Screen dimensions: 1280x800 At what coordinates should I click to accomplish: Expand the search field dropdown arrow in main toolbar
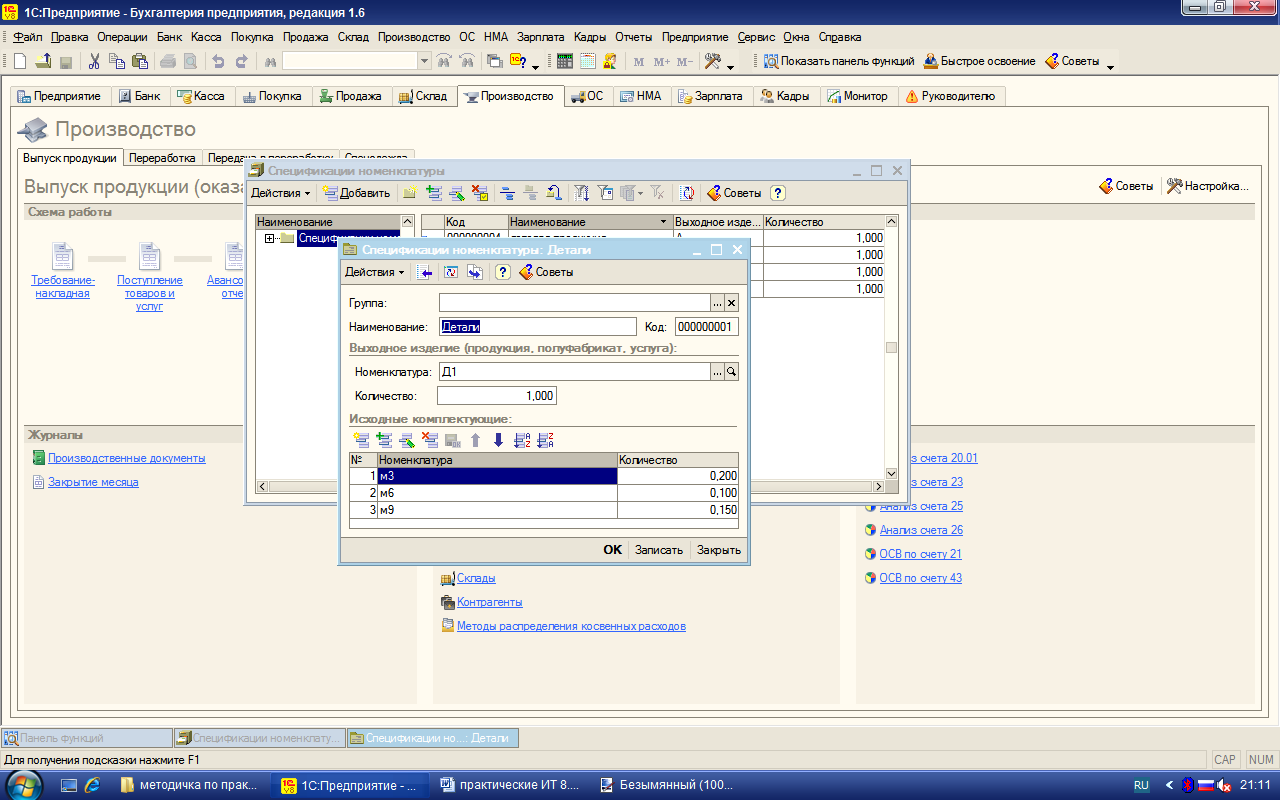(x=424, y=61)
